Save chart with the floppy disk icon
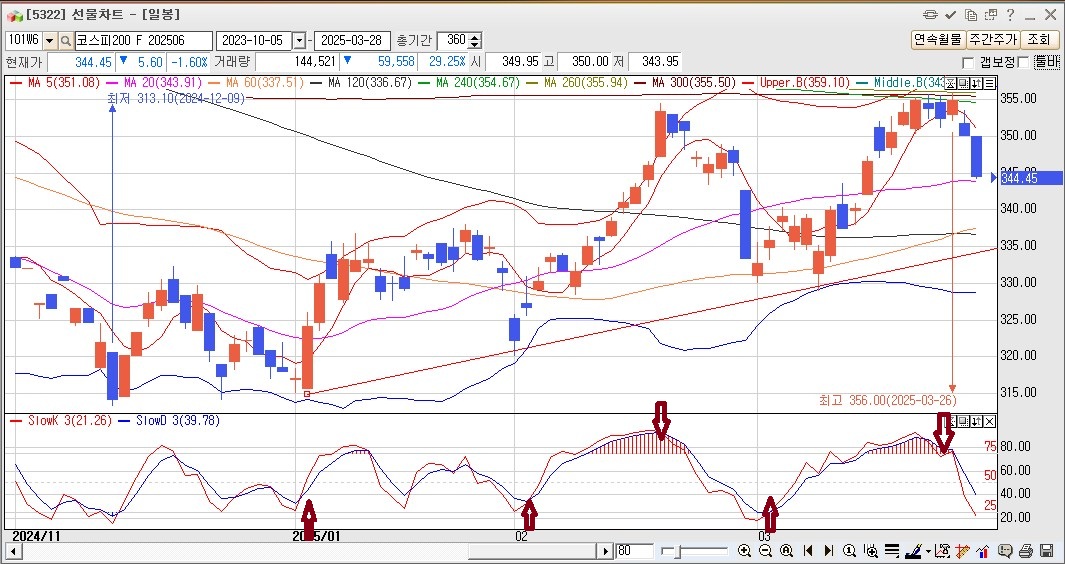The image size is (1065, 564). 1047,551
